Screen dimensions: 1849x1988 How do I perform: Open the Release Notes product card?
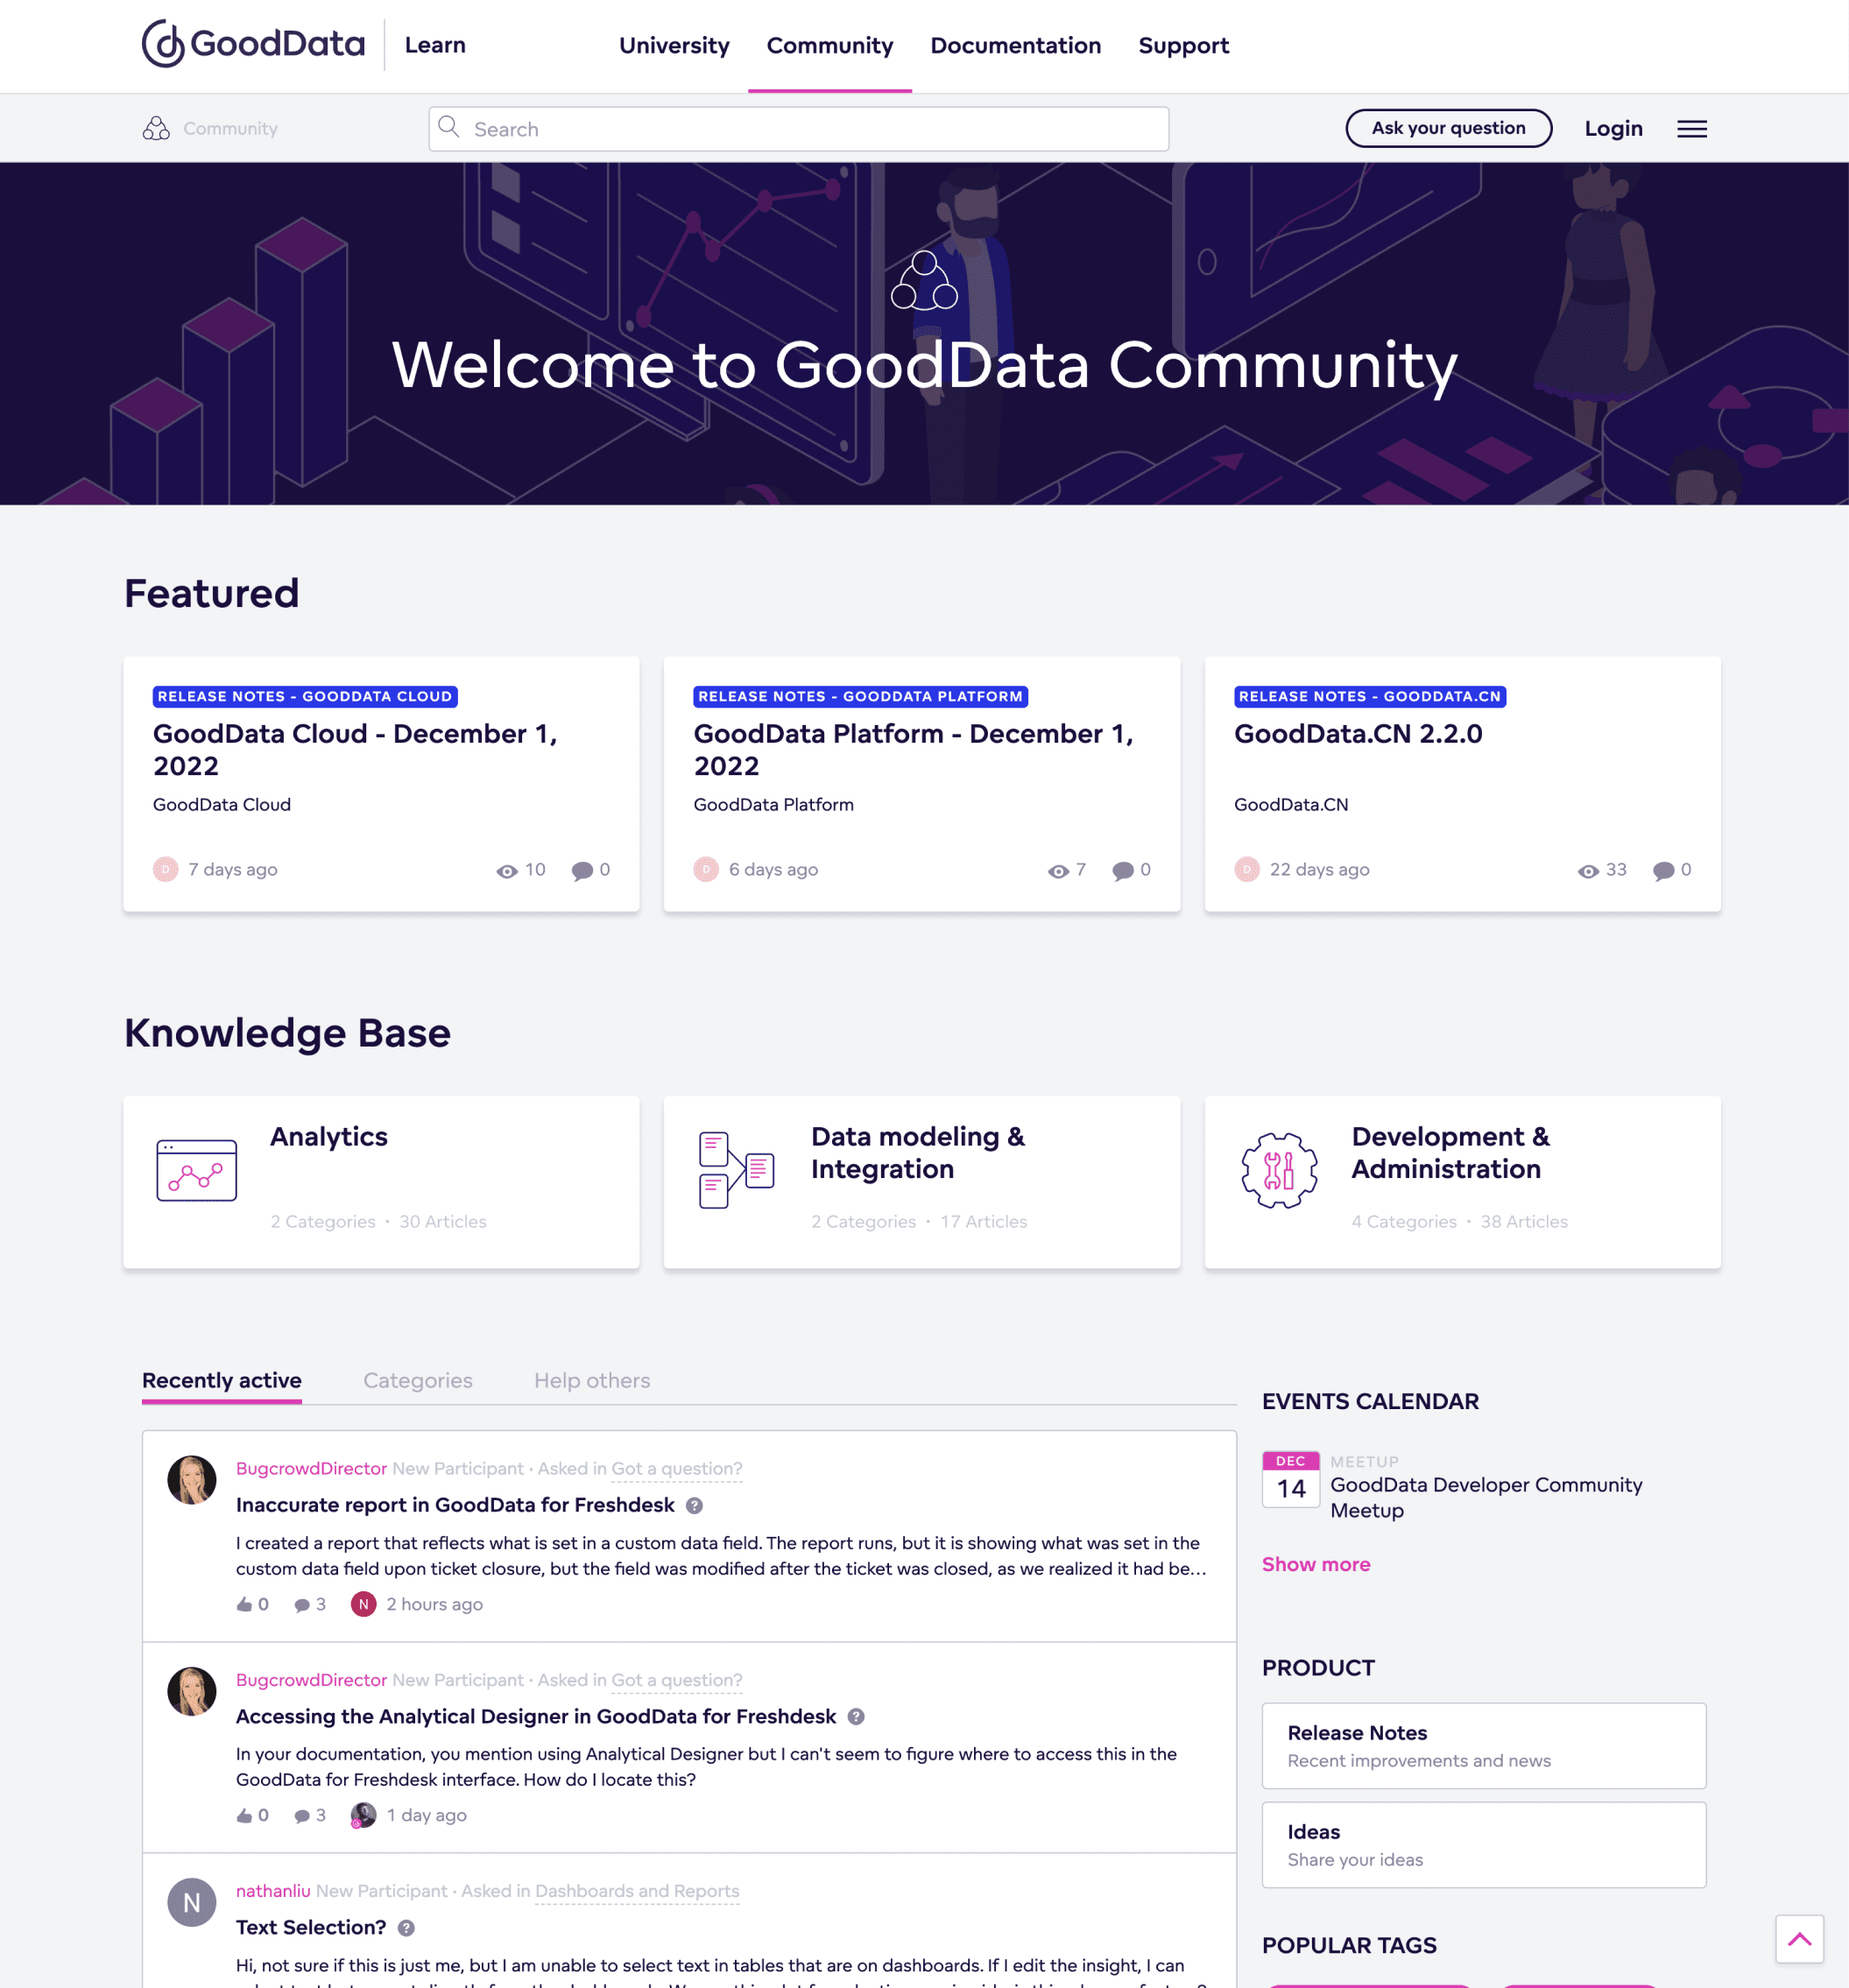point(1483,1745)
